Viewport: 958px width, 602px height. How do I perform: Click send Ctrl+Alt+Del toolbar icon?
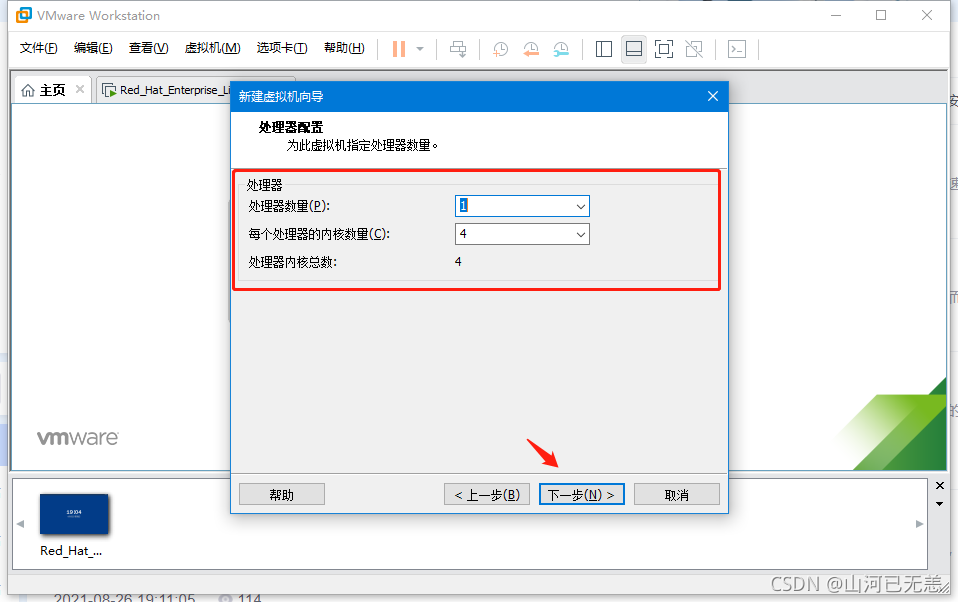click(x=458, y=49)
